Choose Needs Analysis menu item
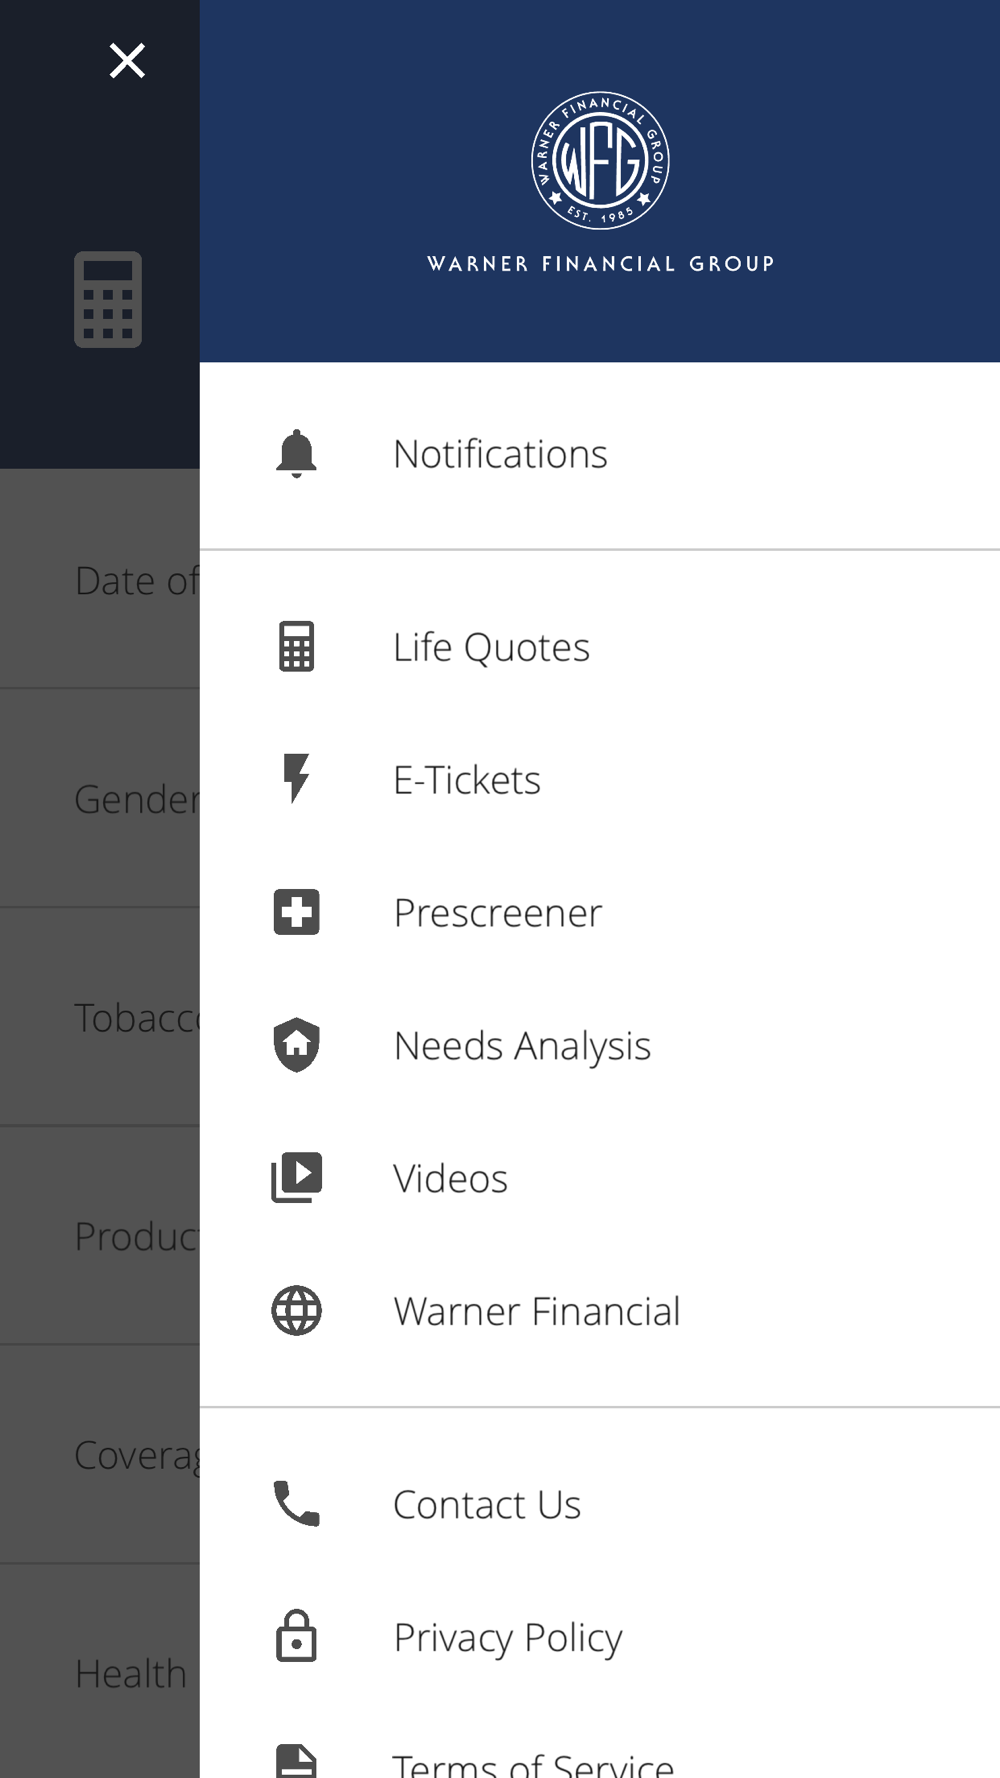Image resolution: width=1000 pixels, height=1778 pixels. coord(522,1046)
